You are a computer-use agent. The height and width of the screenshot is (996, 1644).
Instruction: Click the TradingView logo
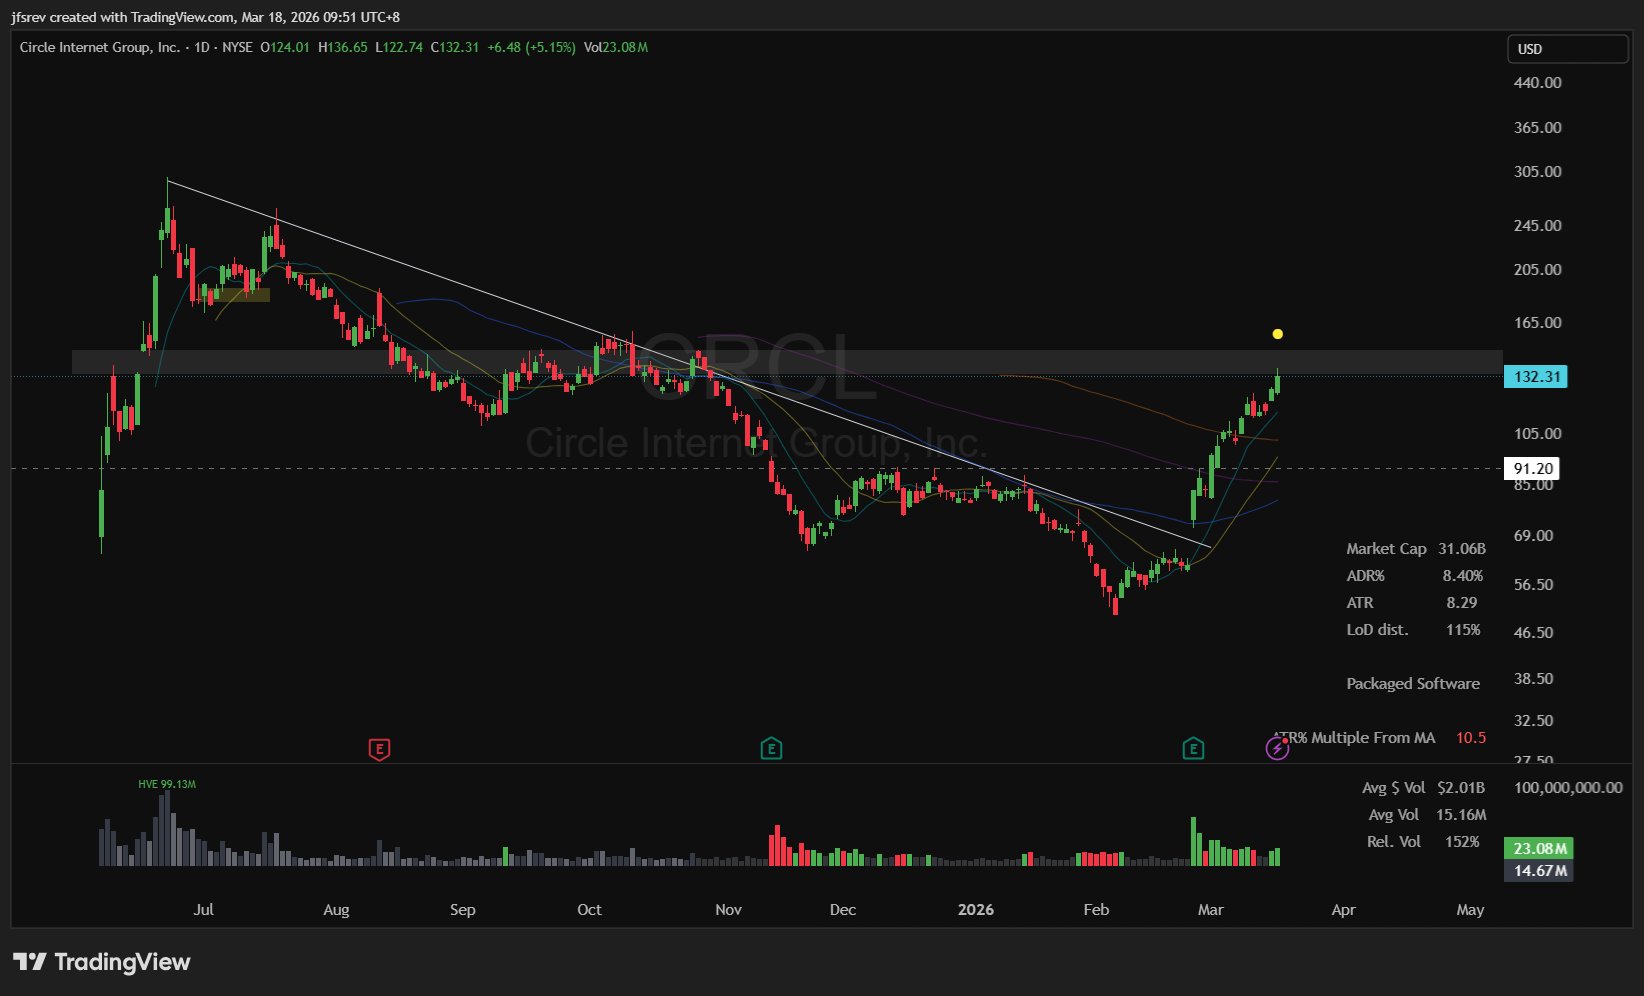click(101, 962)
